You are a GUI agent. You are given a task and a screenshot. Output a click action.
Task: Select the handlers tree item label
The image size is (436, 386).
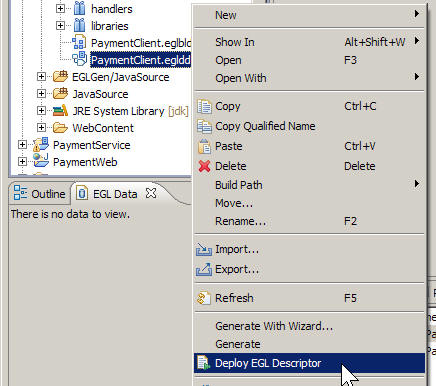pyautogui.click(x=112, y=9)
